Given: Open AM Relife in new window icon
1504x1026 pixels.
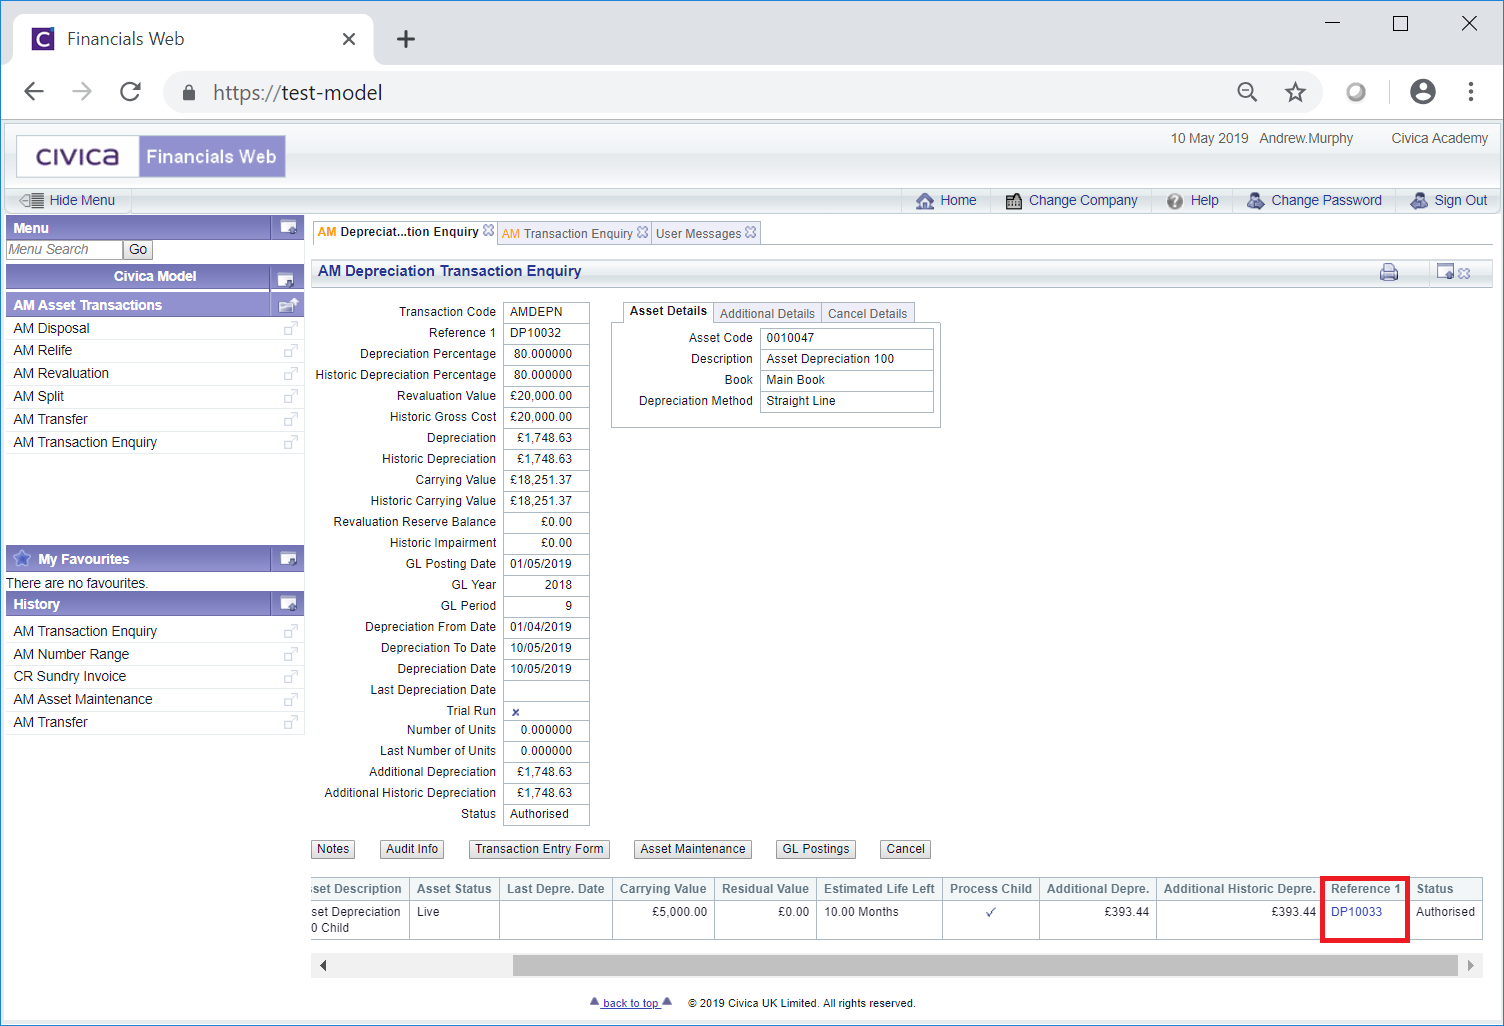Looking at the screenshot, I should (x=290, y=351).
